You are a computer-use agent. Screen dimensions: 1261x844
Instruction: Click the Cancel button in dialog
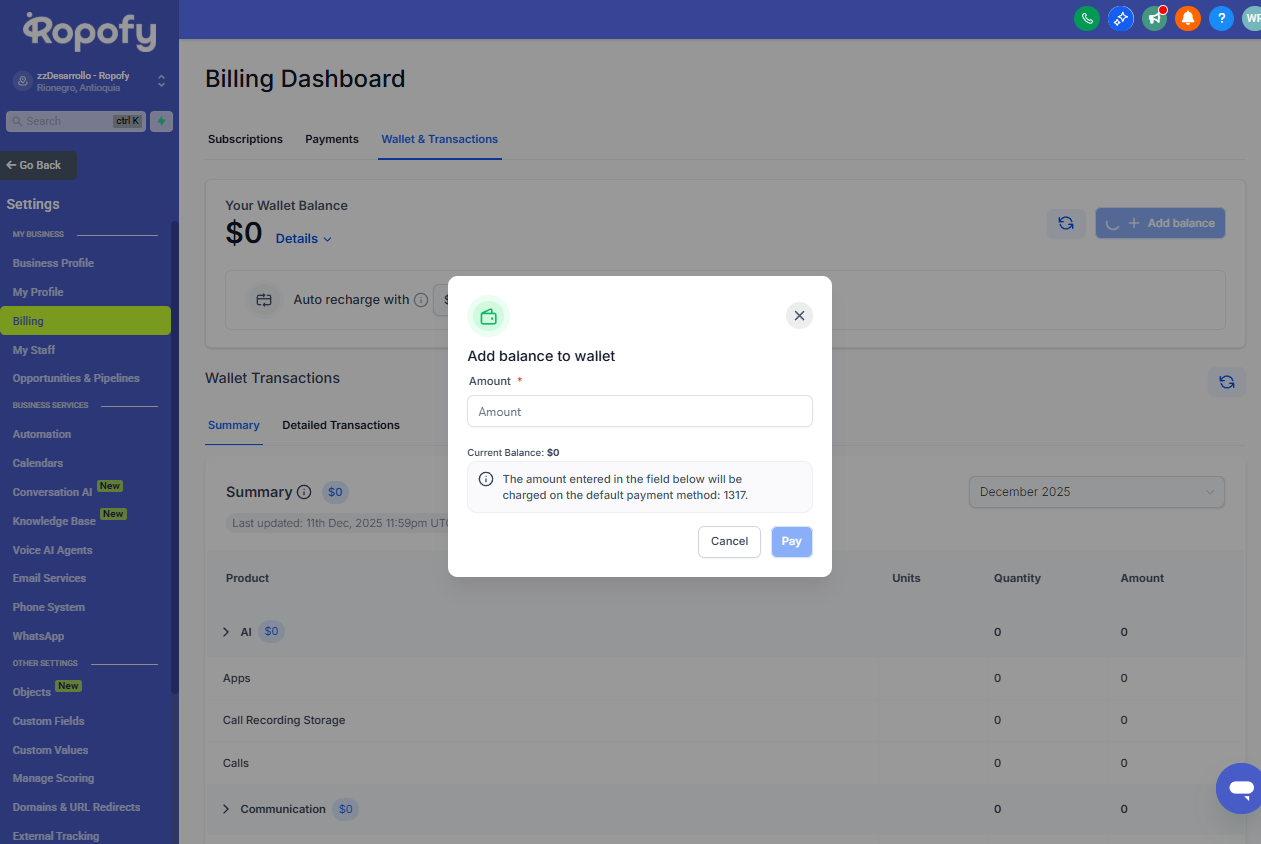pos(729,541)
